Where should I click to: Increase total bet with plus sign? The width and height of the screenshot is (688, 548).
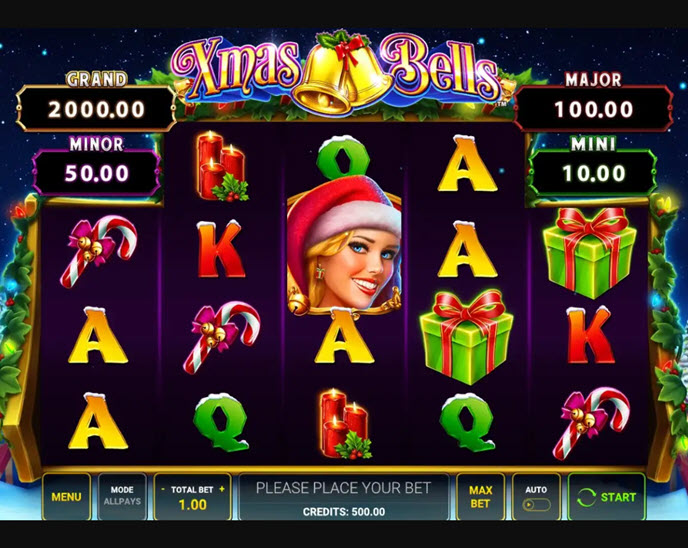coord(222,489)
